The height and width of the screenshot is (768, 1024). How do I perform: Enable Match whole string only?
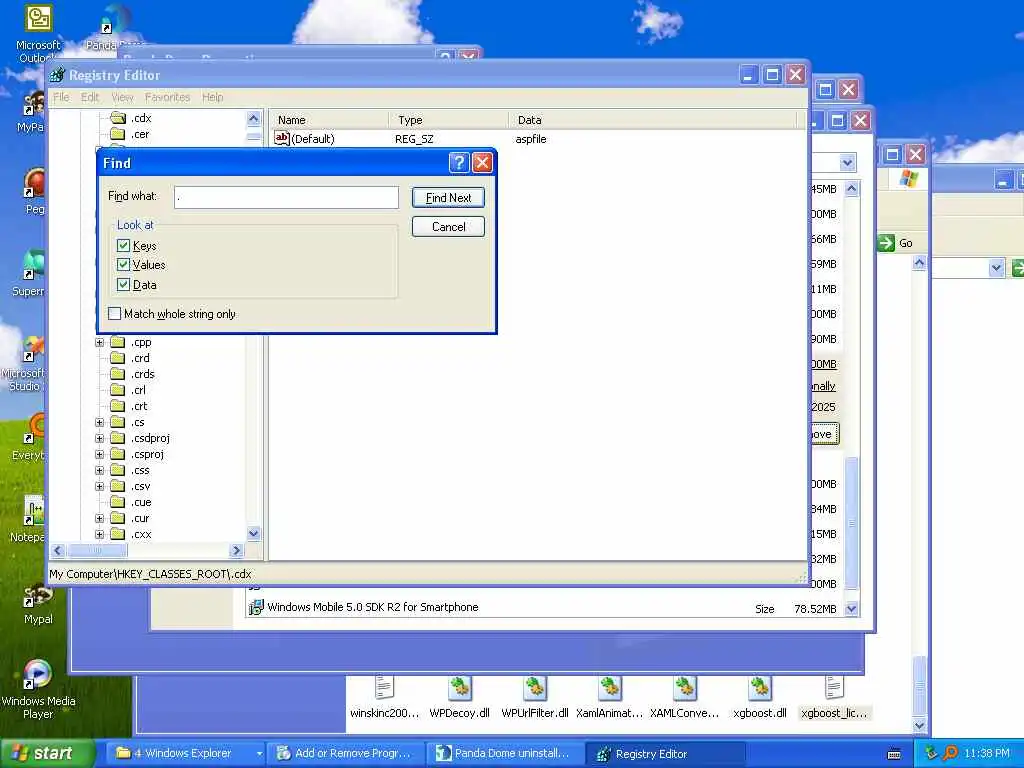click(115, 313)
